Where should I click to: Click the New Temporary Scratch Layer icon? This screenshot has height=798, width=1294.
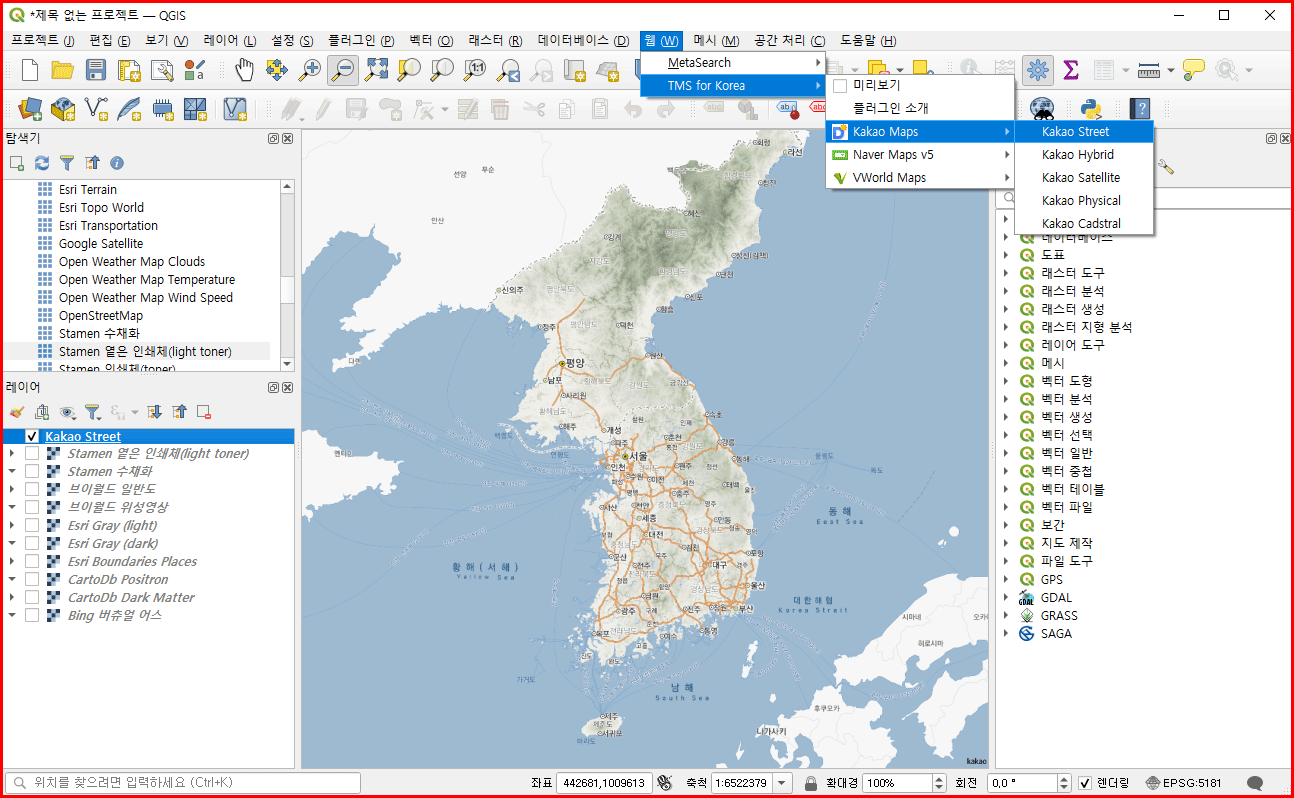click(x=162, y=108)
